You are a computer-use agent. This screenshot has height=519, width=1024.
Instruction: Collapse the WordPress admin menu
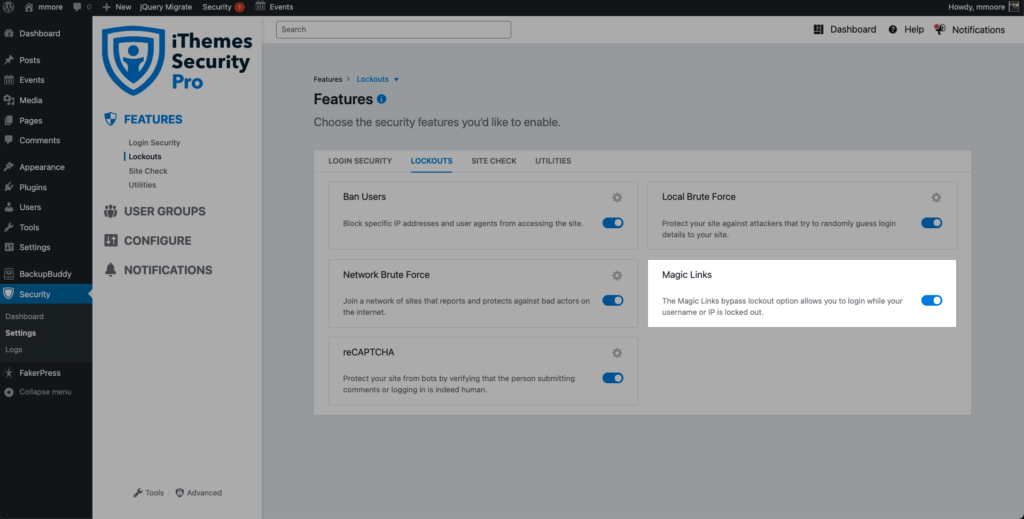point(38,392)
